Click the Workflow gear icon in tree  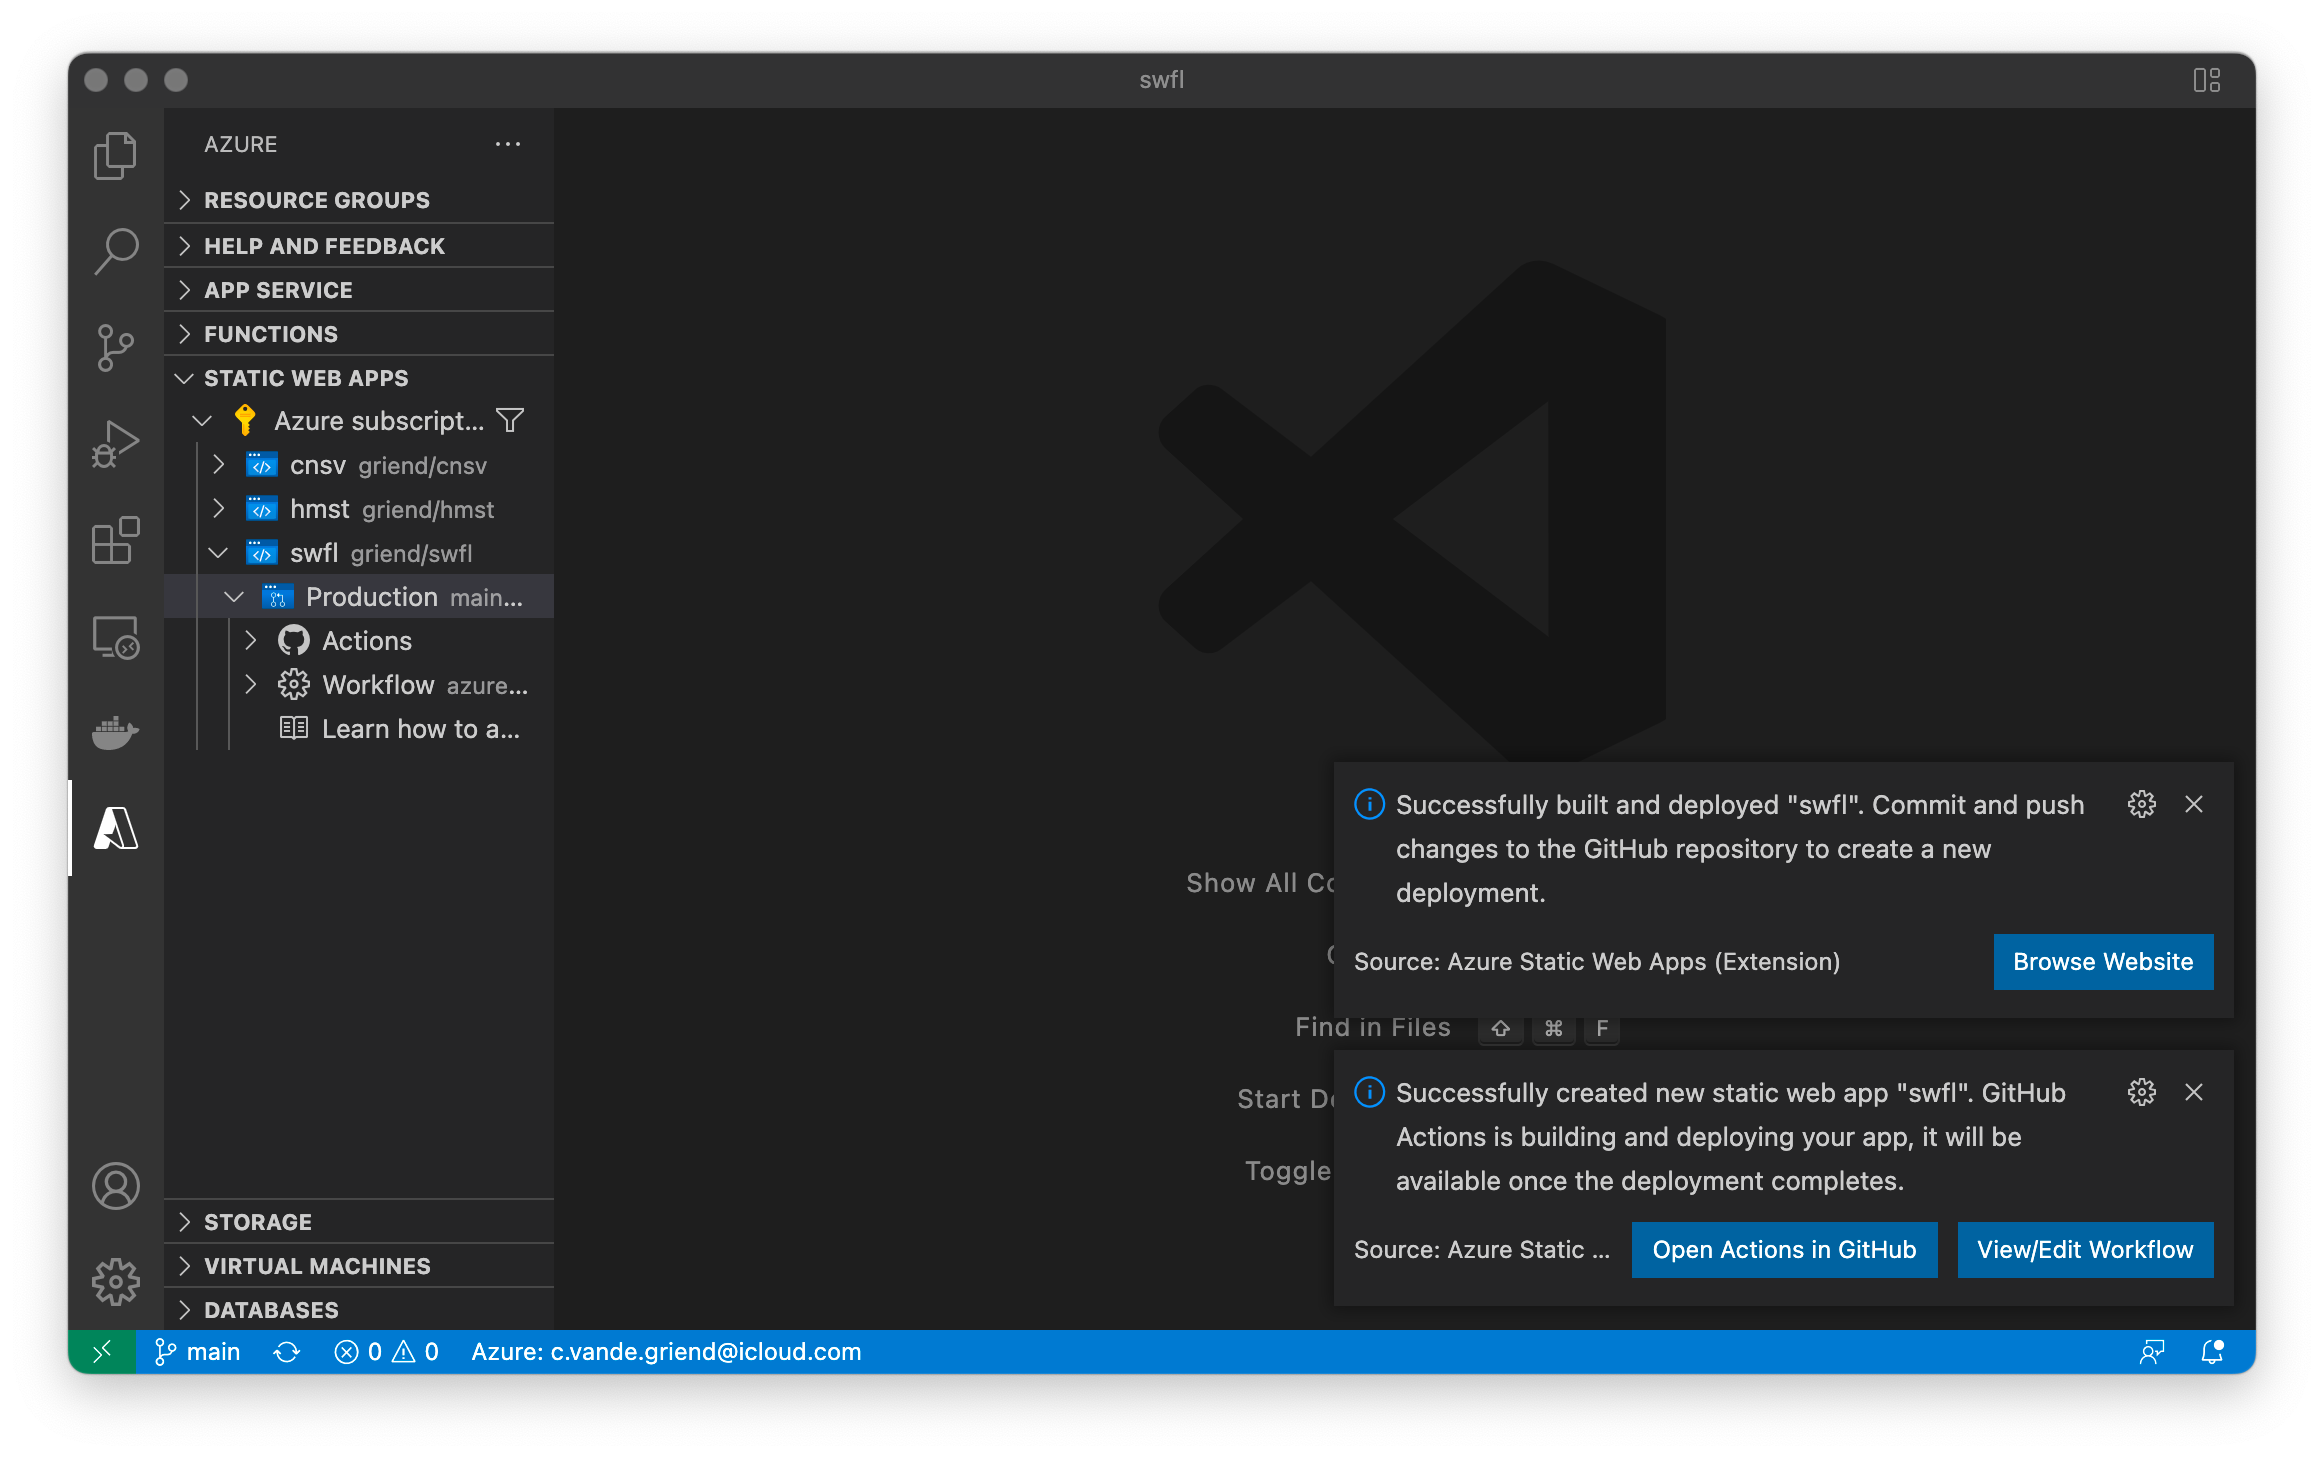click(x=294, y=685)
